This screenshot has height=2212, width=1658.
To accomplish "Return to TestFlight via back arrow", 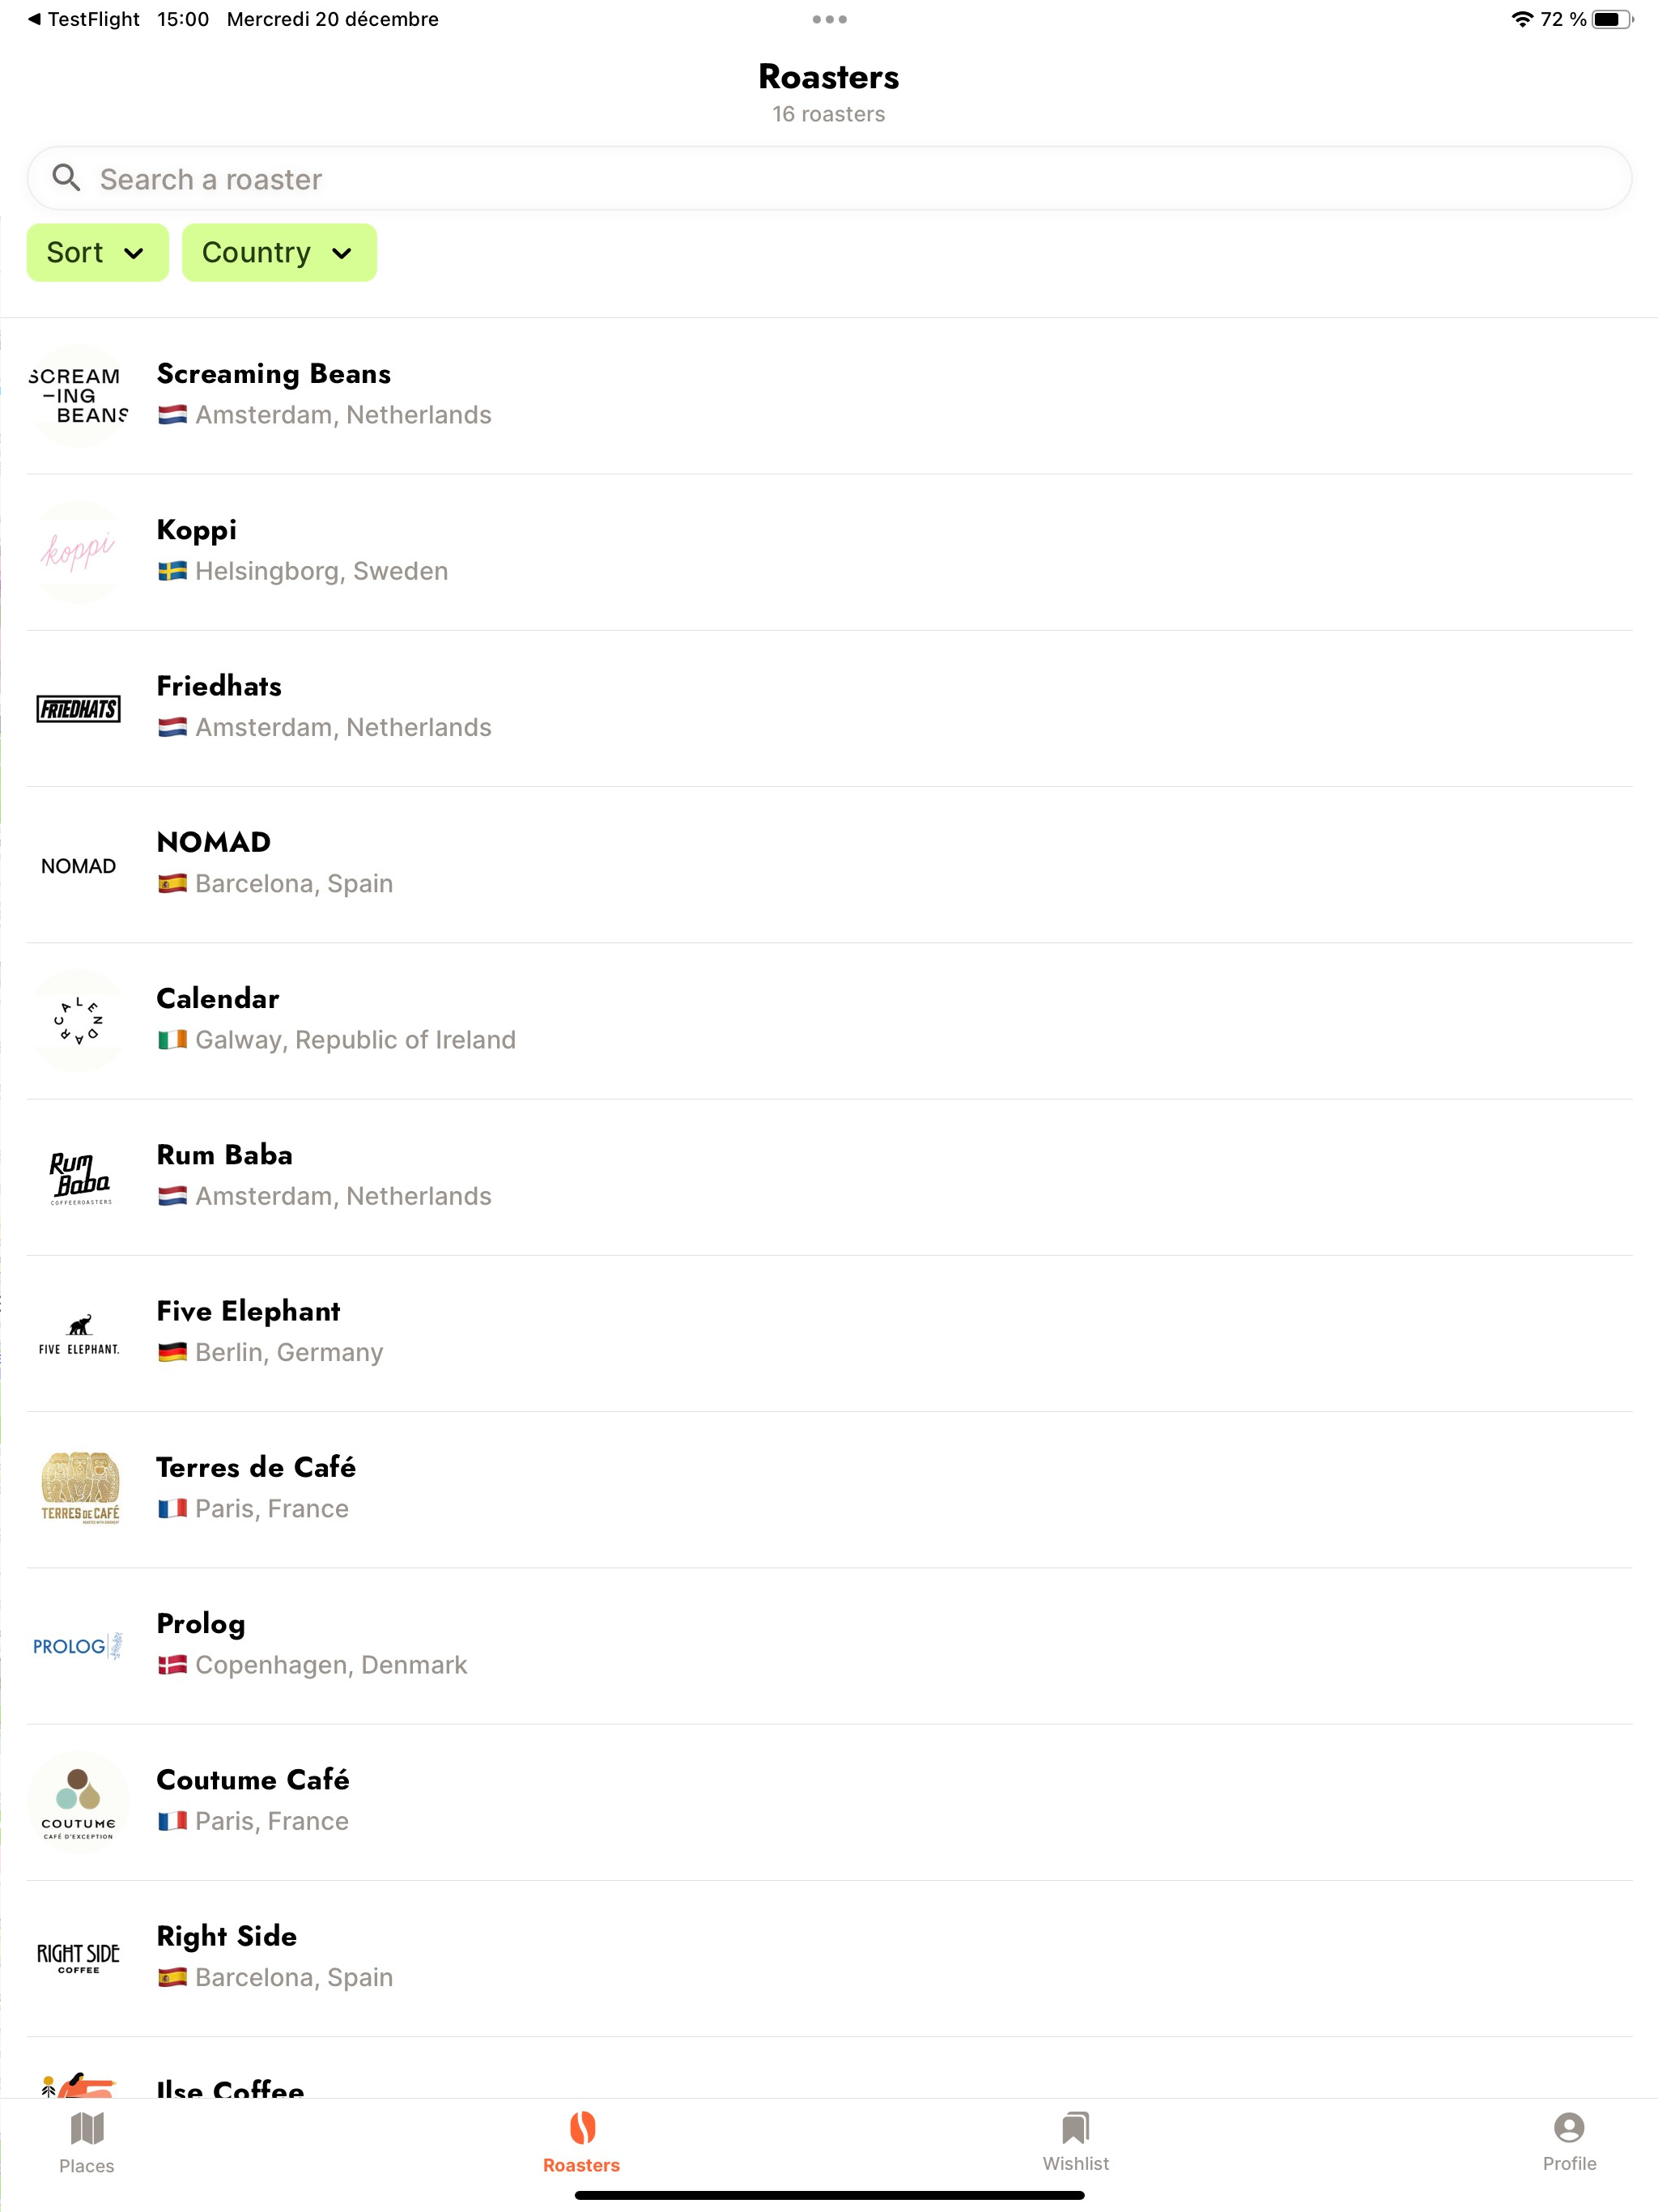I will point(84,19).
